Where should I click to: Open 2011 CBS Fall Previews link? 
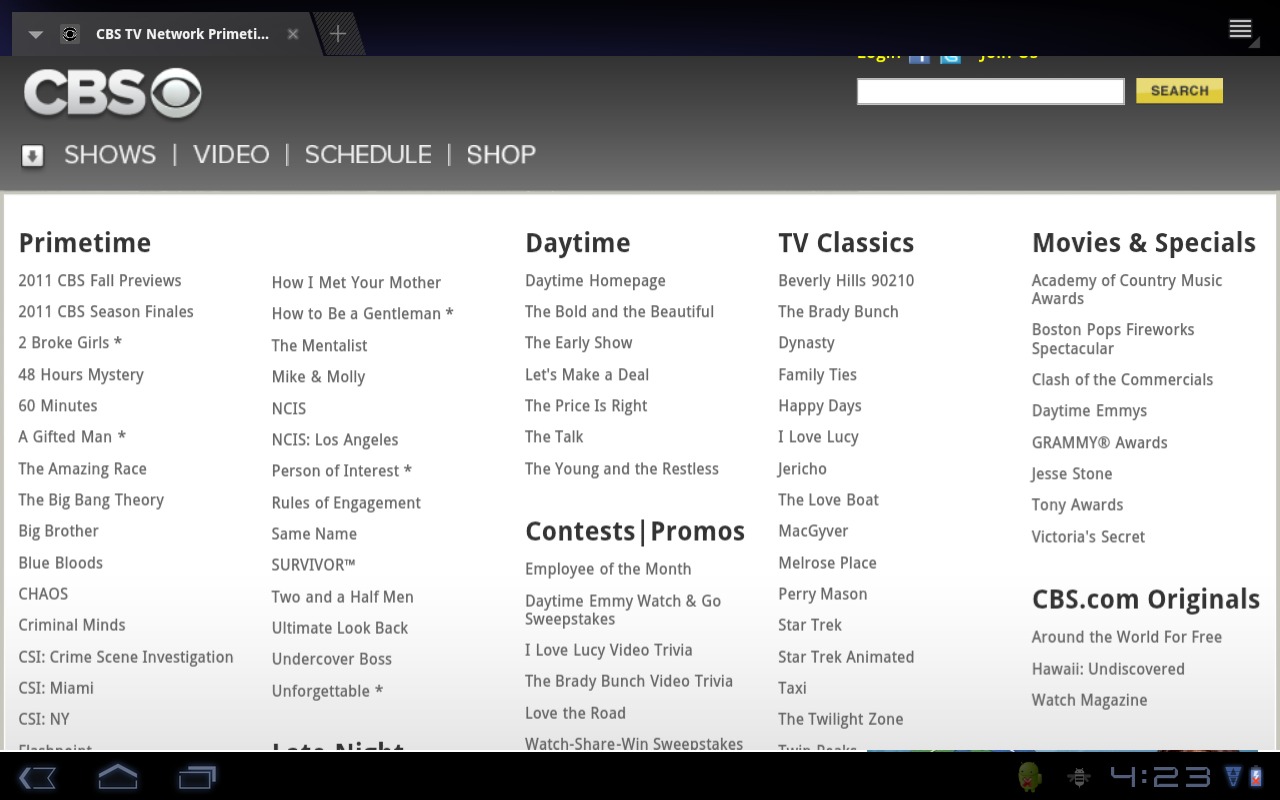[100, 281]
